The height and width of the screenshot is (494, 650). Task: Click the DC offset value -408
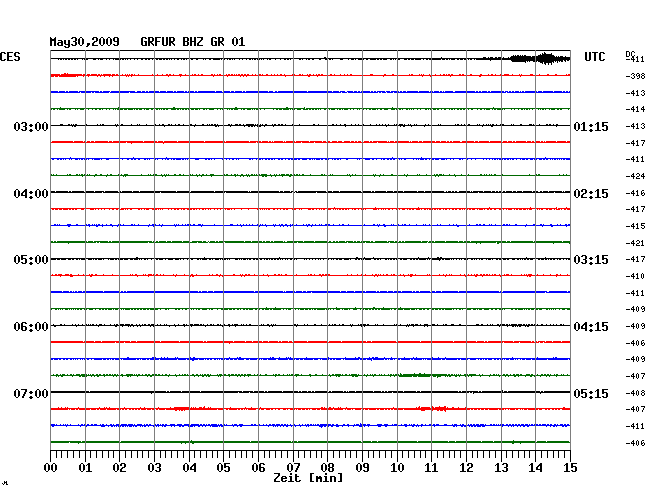[x=635, y=393]
